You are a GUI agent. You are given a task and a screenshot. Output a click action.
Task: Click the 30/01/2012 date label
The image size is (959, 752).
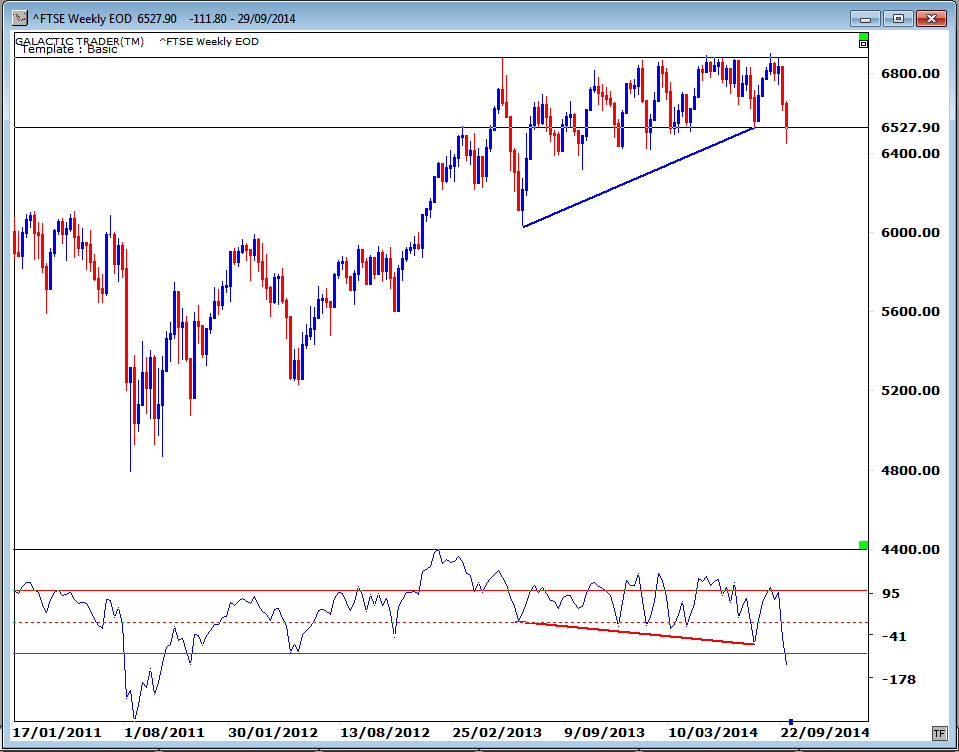[273, 732]
